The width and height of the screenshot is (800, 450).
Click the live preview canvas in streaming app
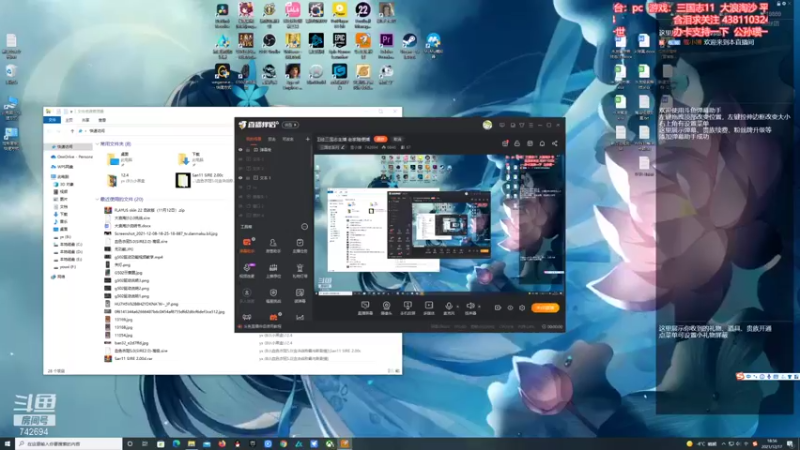(x=439, y=224)
